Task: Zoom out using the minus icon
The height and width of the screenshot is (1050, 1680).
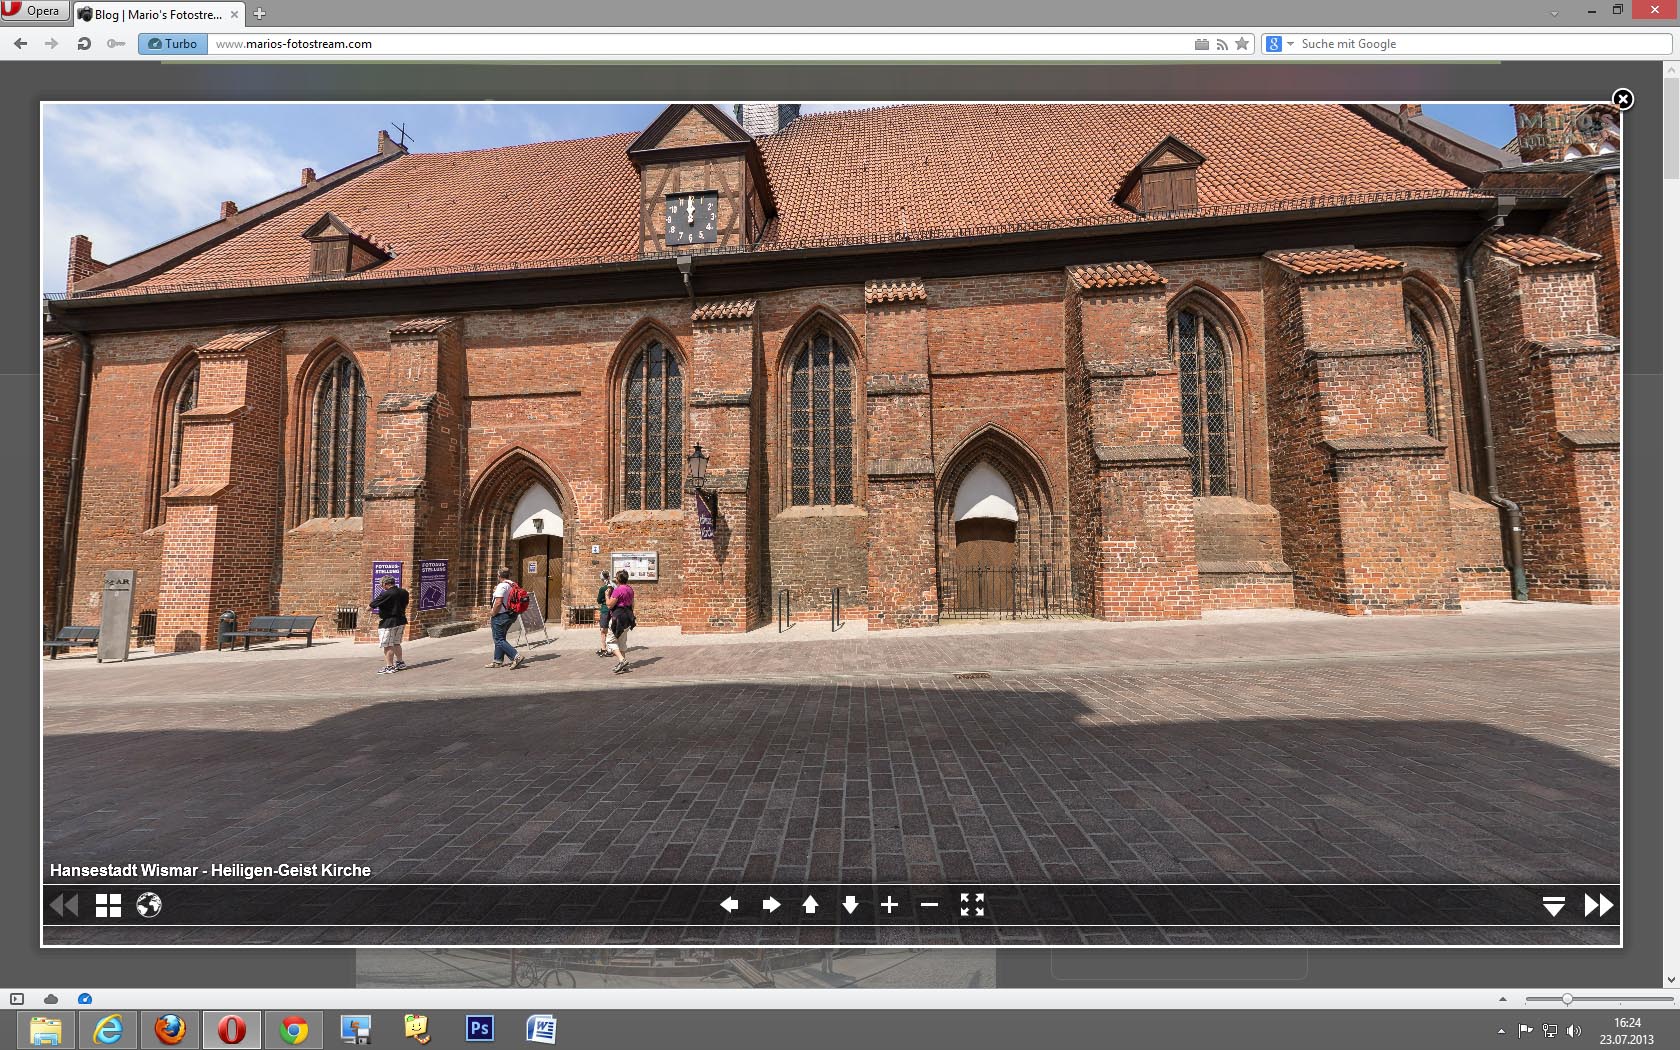Action: pos(929,905)
